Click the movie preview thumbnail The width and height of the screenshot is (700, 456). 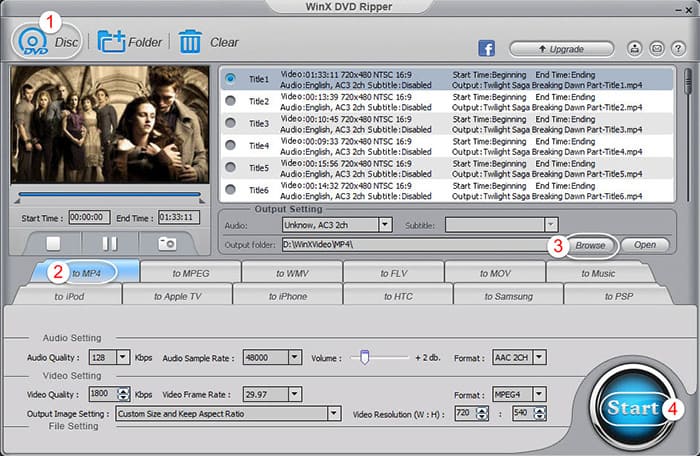point(110,125)
